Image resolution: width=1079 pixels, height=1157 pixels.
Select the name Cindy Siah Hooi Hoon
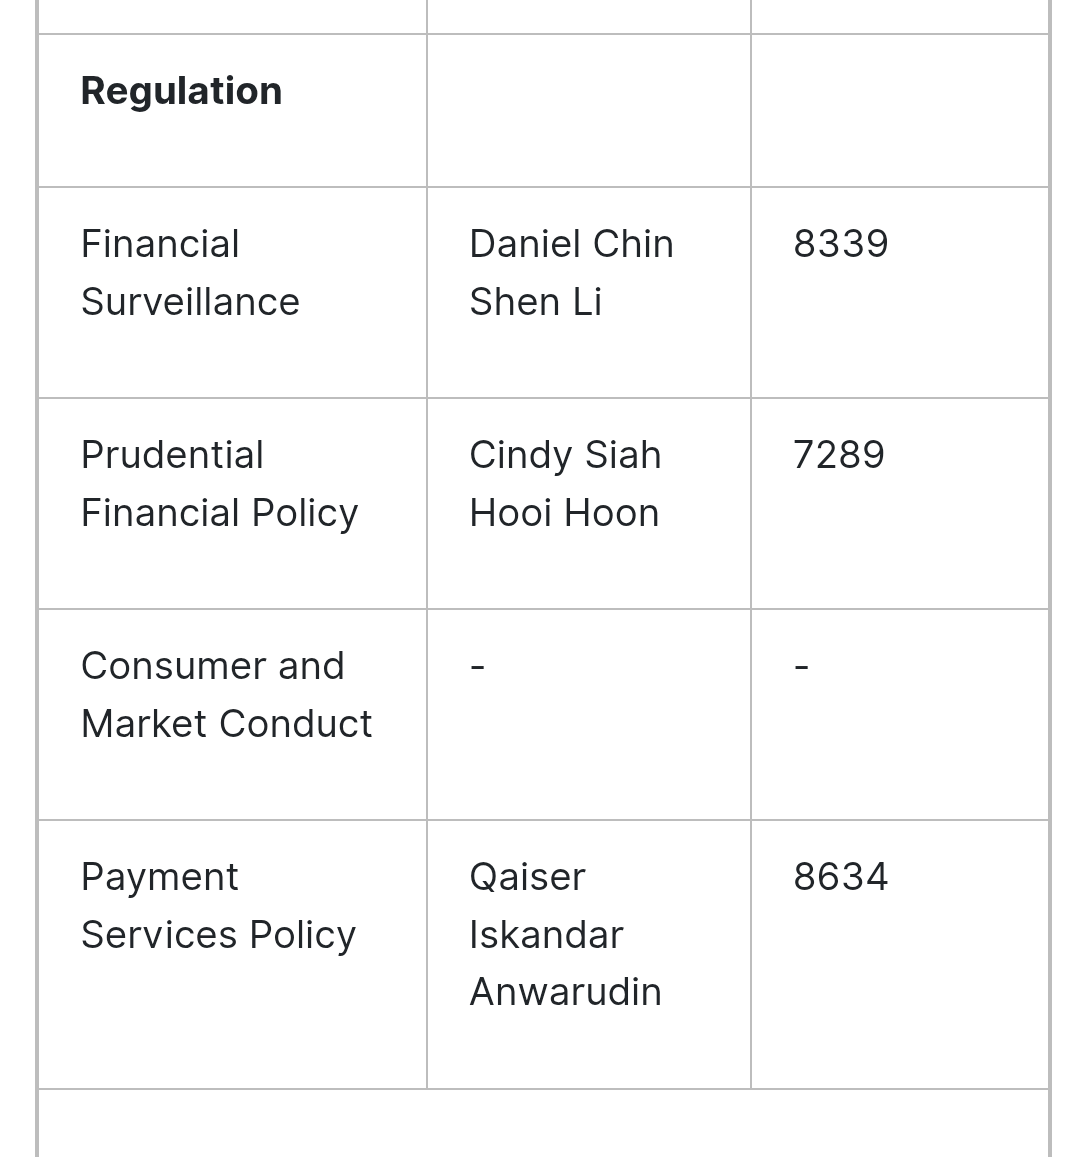(565, 484)
